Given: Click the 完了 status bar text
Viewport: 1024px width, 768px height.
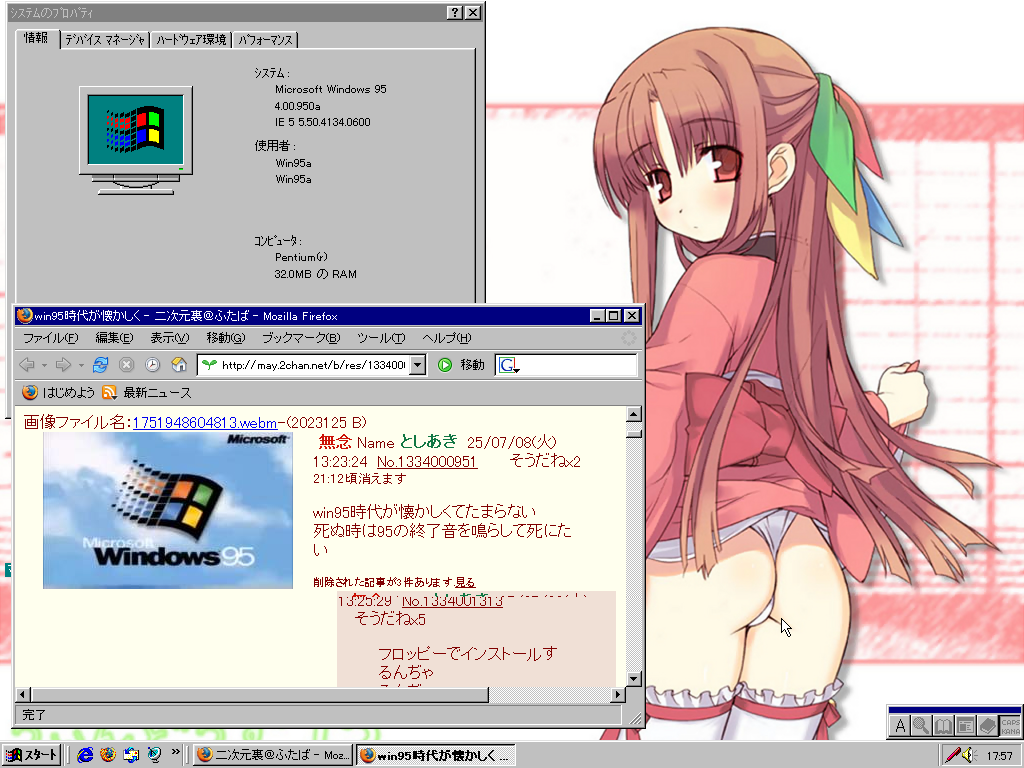Looking at the screenshot, I should [x=34, y=715].
